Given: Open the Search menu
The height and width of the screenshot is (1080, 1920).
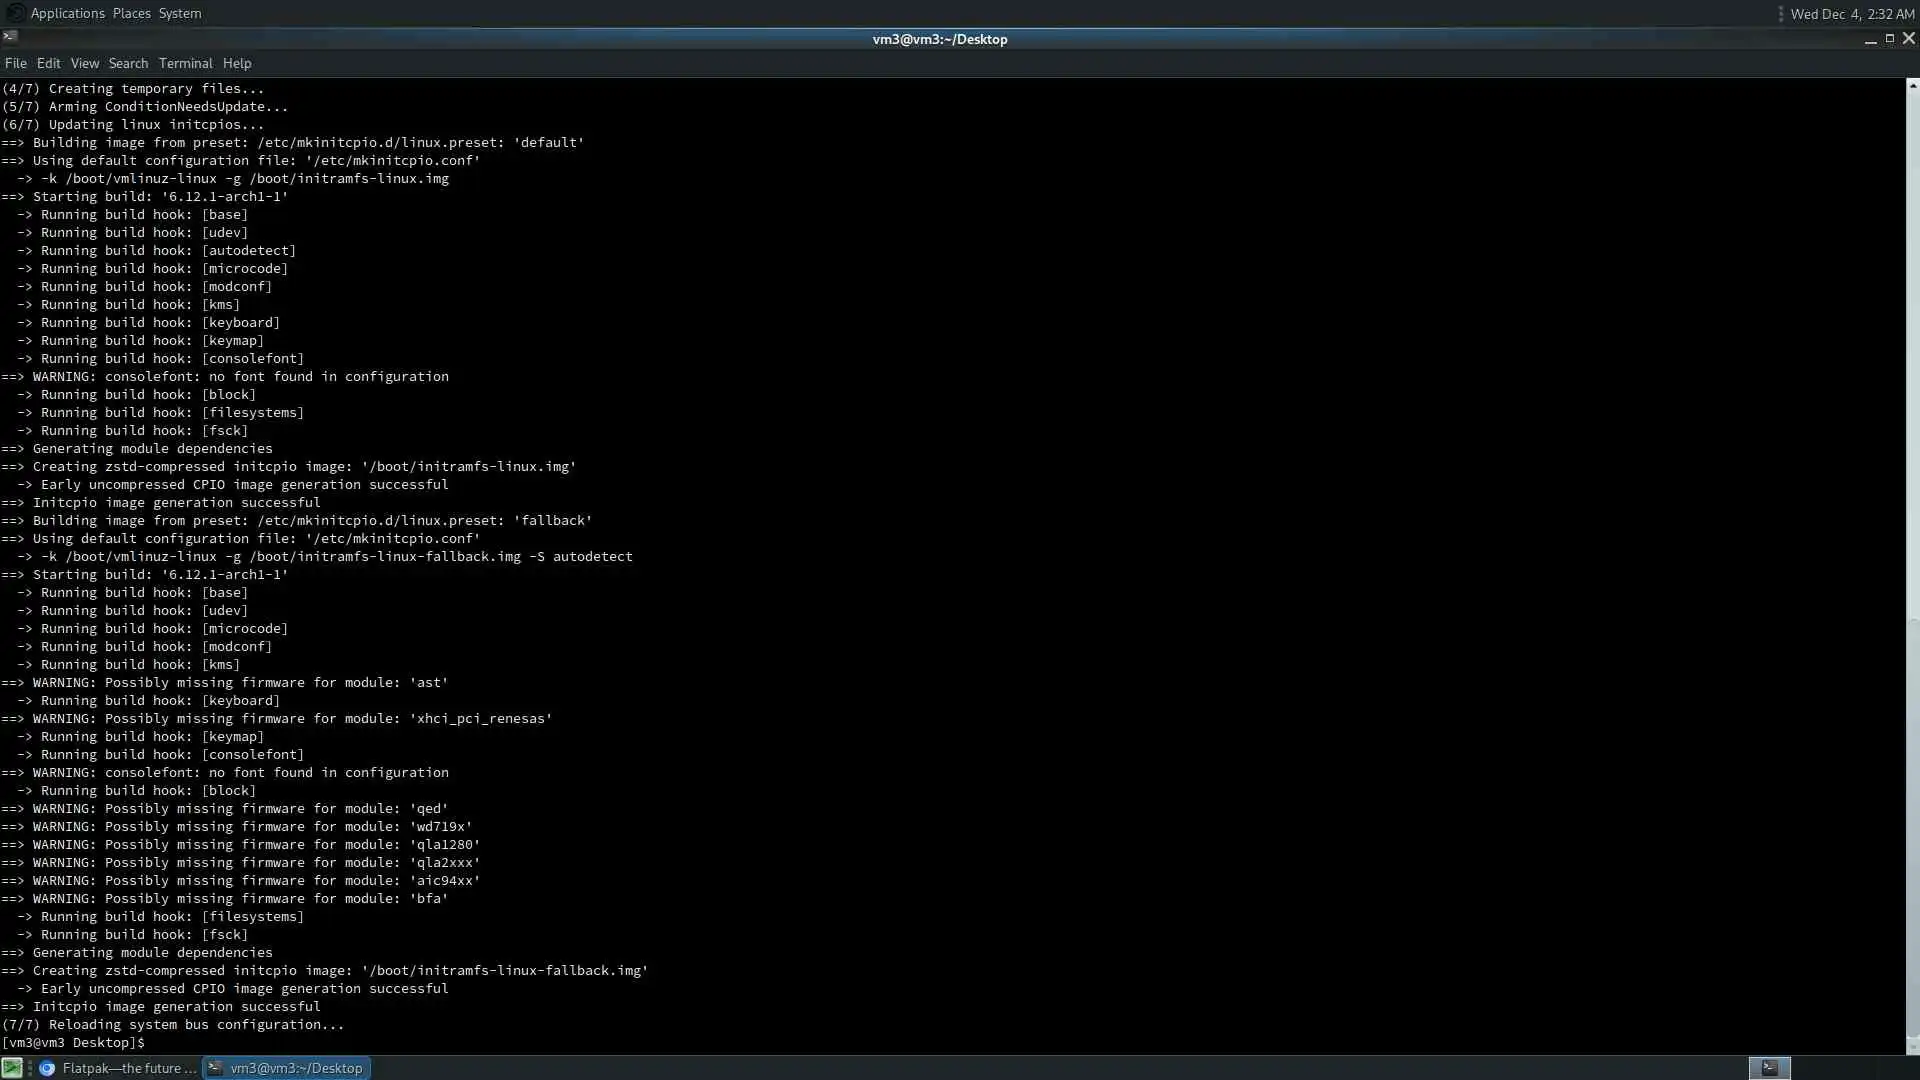Looking at the screenshot, I should [x=128, y=63].
